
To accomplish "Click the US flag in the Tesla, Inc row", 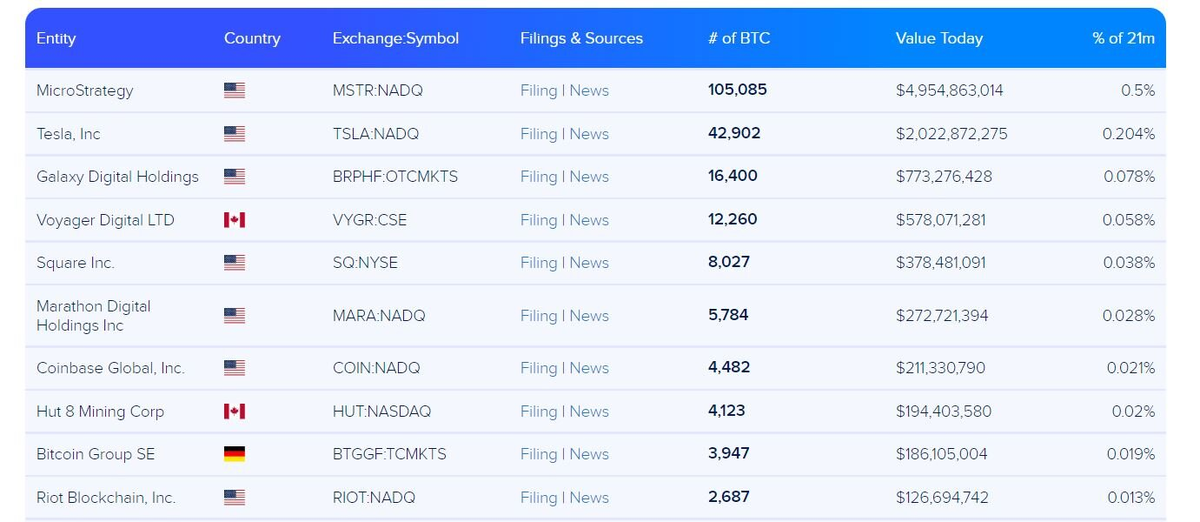I will point(234,133).
